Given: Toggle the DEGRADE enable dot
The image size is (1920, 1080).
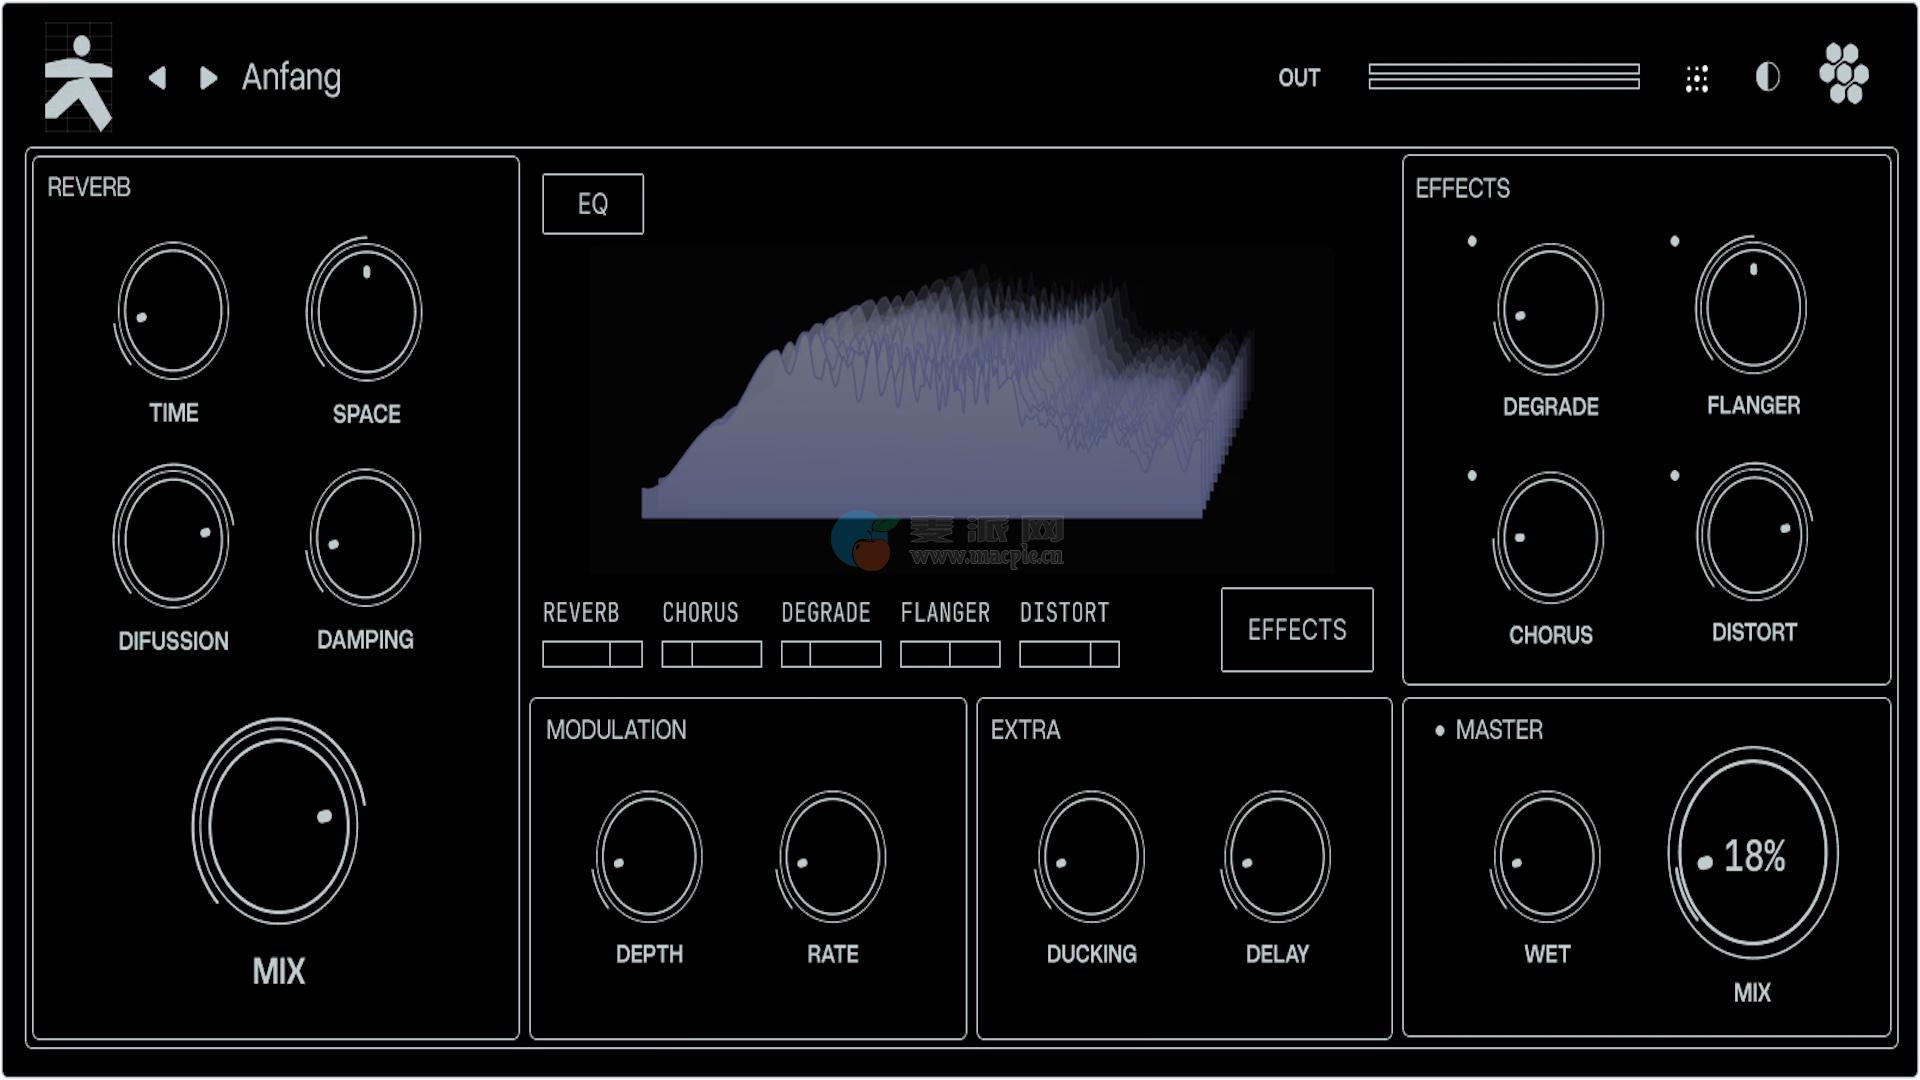Looking at the screenshot, I should tap(1472, 241).
